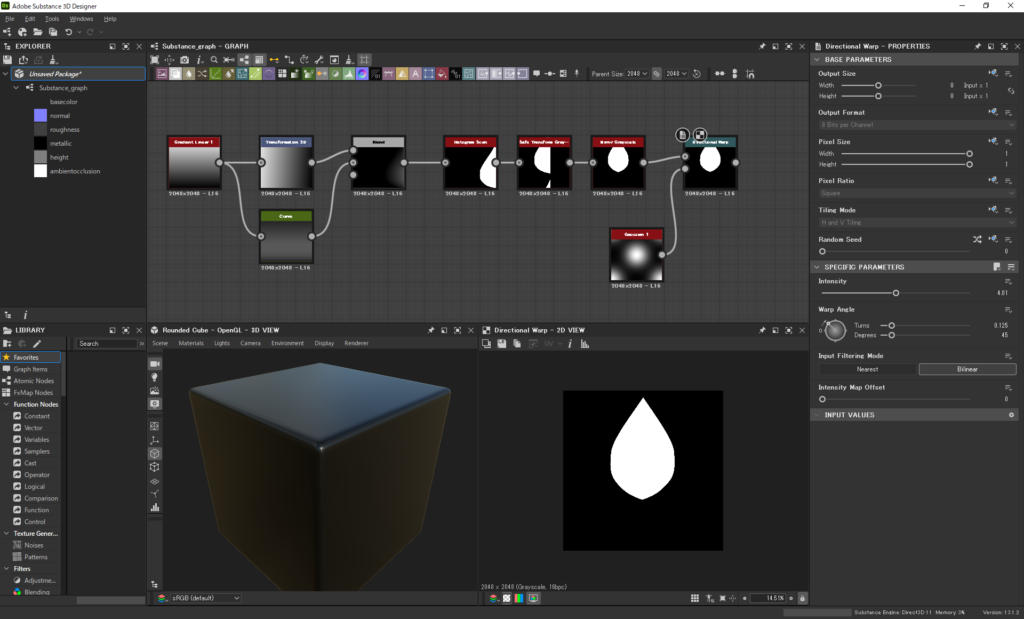Click the light bulb icon in 3D view

[x=155, y=377]
